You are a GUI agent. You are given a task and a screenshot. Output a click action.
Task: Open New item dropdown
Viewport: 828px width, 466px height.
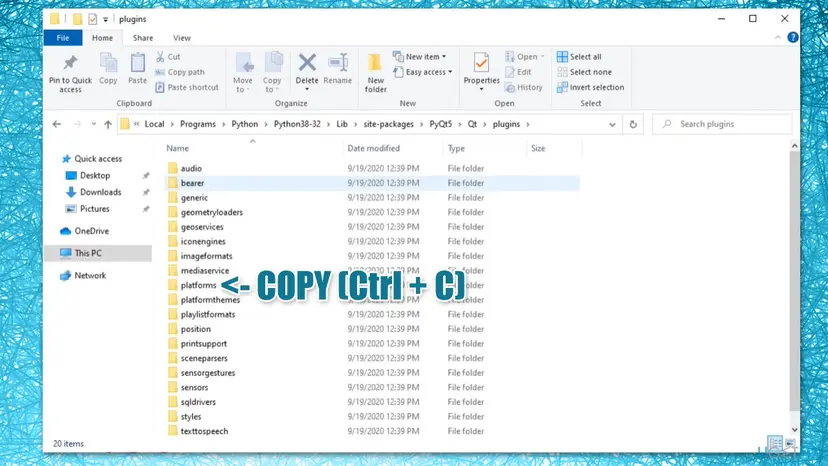pos(420,57)
